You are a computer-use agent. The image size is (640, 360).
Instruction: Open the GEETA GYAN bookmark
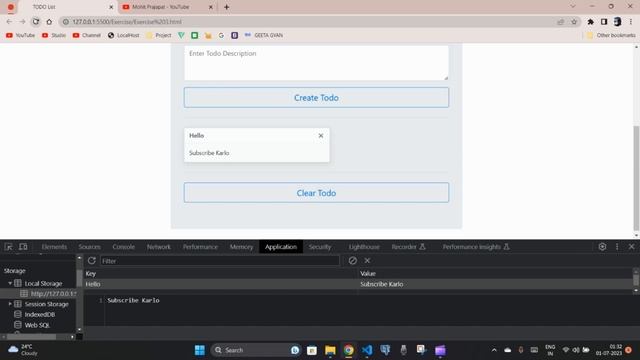pos(264,35)
